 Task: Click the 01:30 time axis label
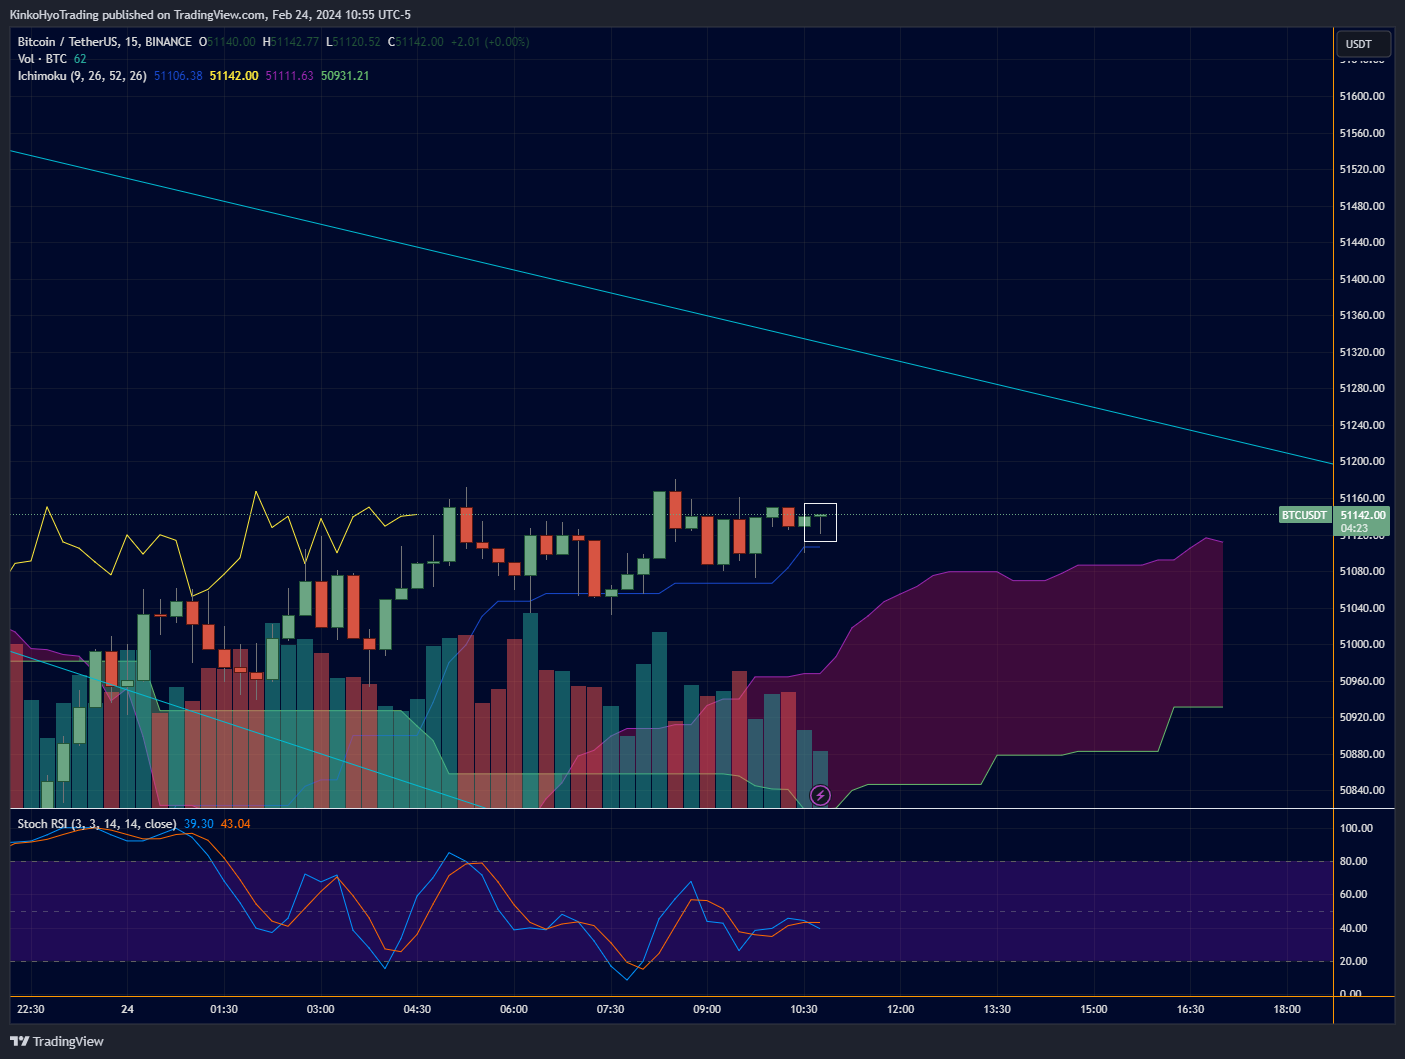224,1009
